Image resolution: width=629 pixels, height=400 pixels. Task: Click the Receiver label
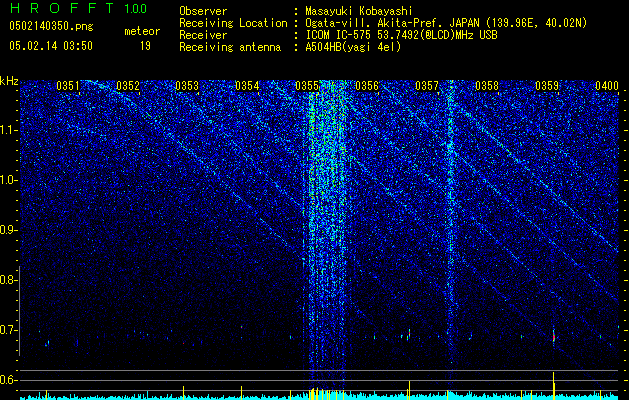coord(203,35)
